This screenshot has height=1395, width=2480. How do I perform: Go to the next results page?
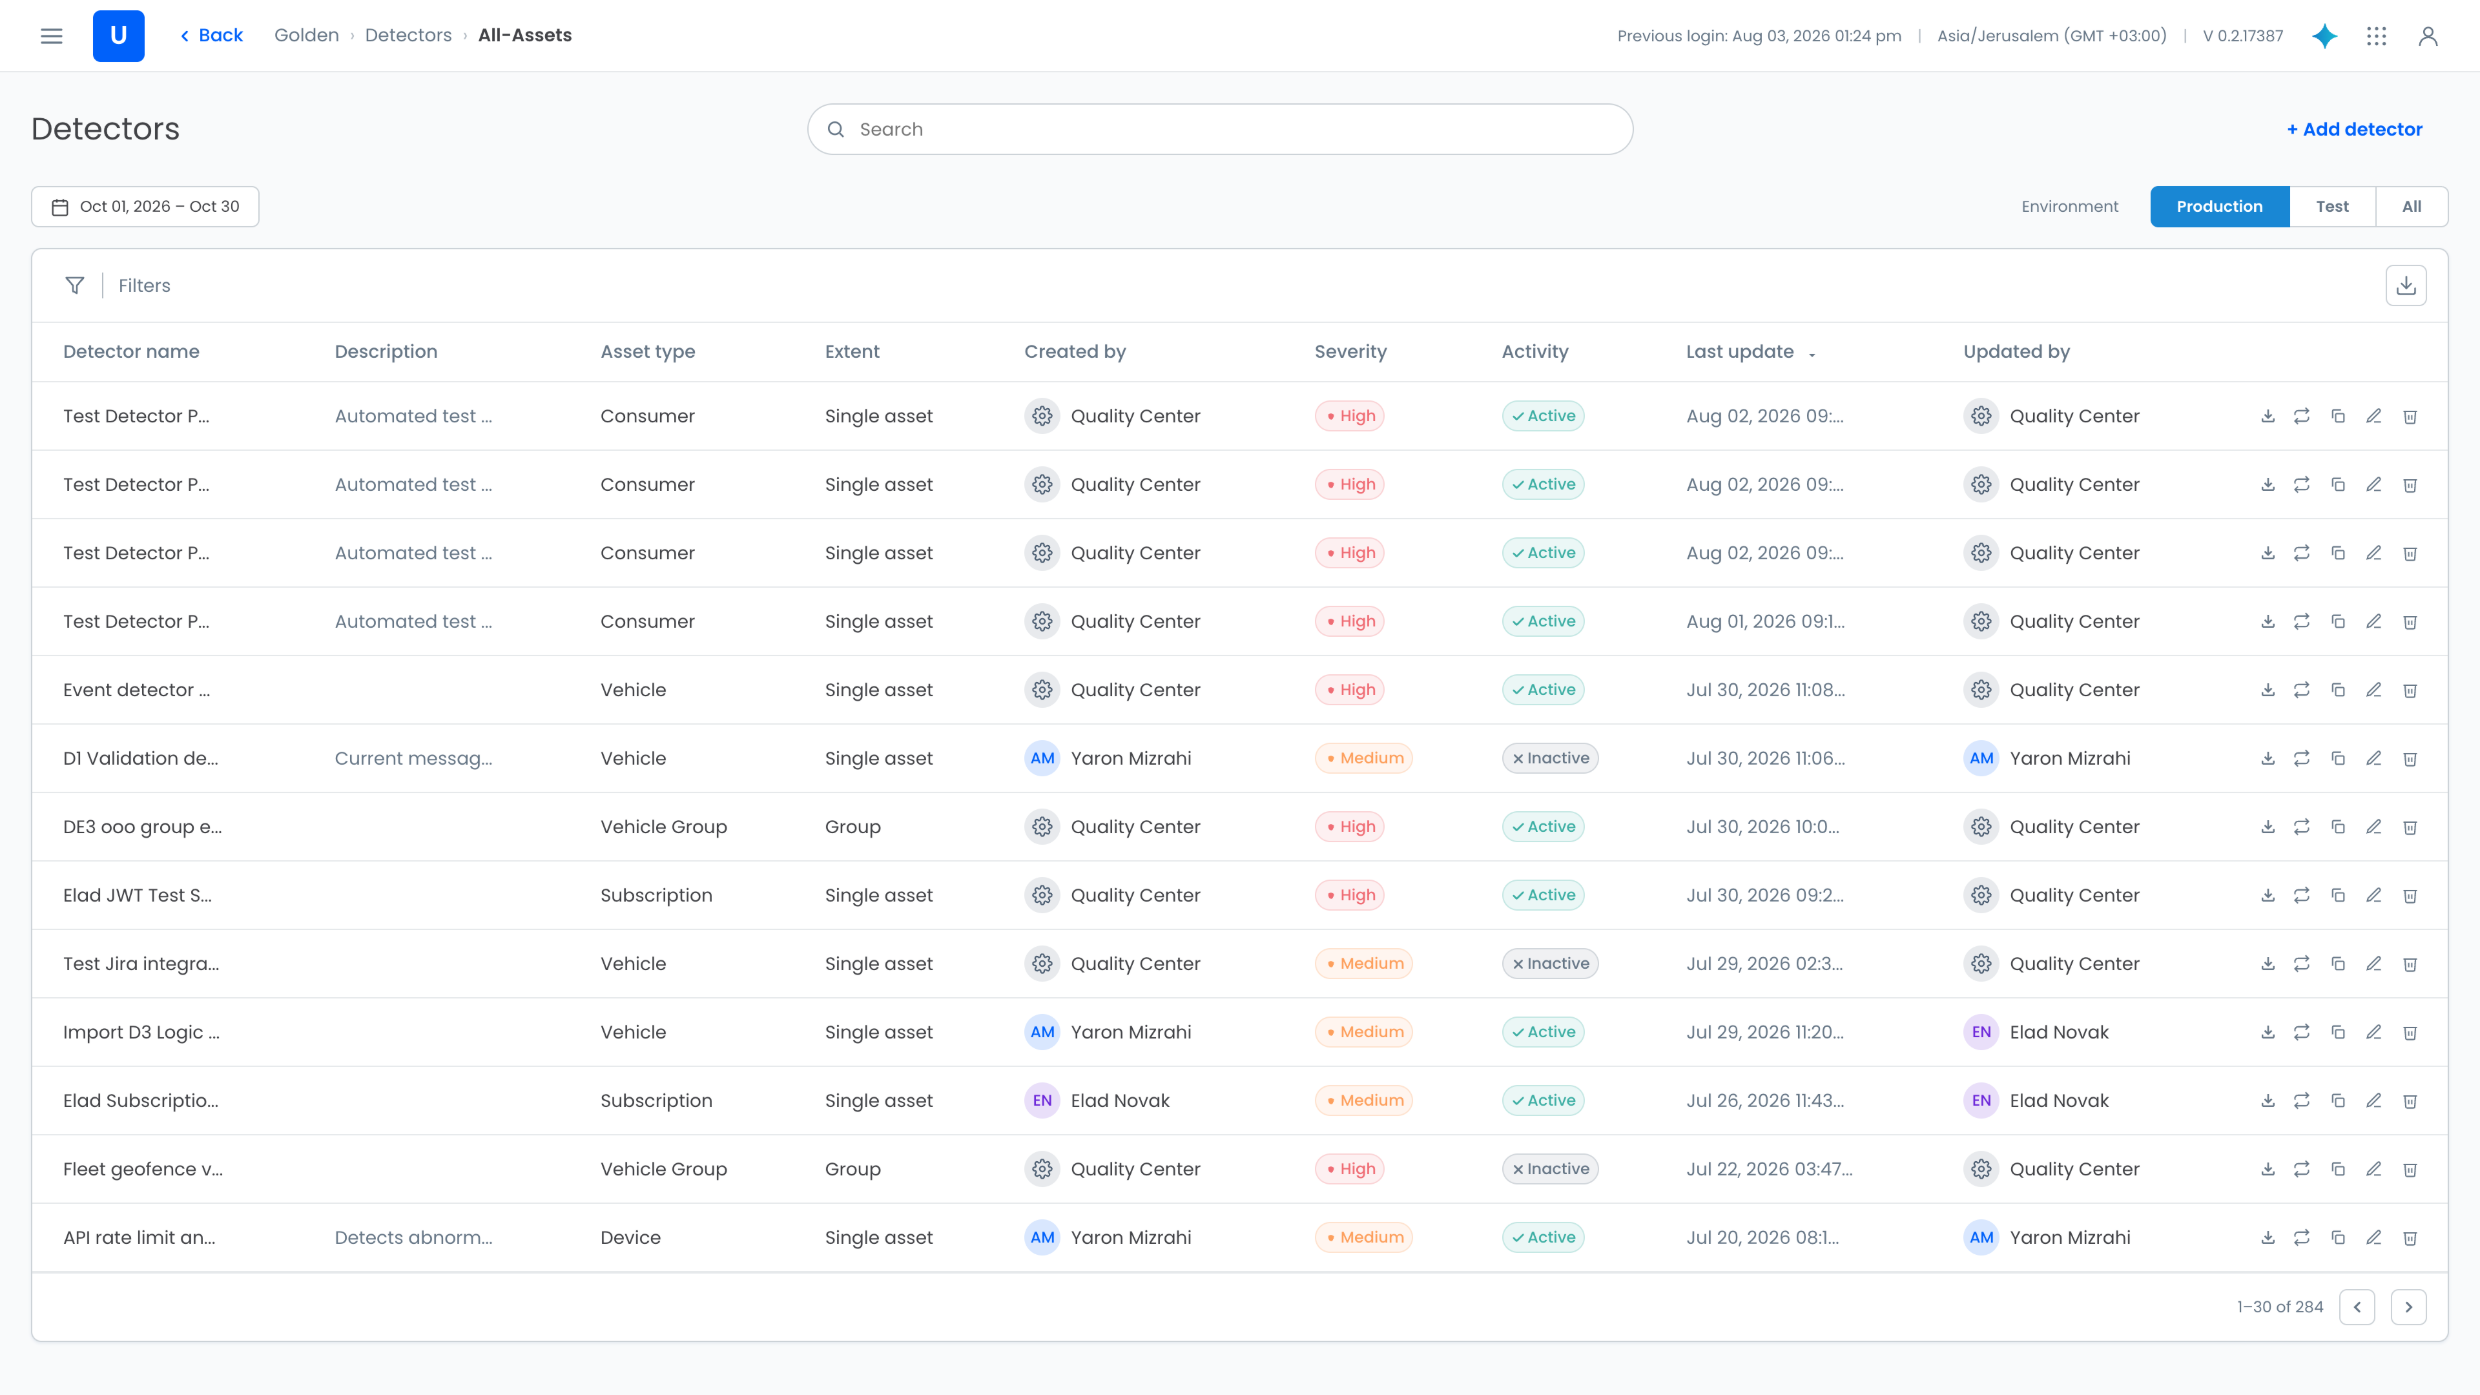[2409, 1307]
